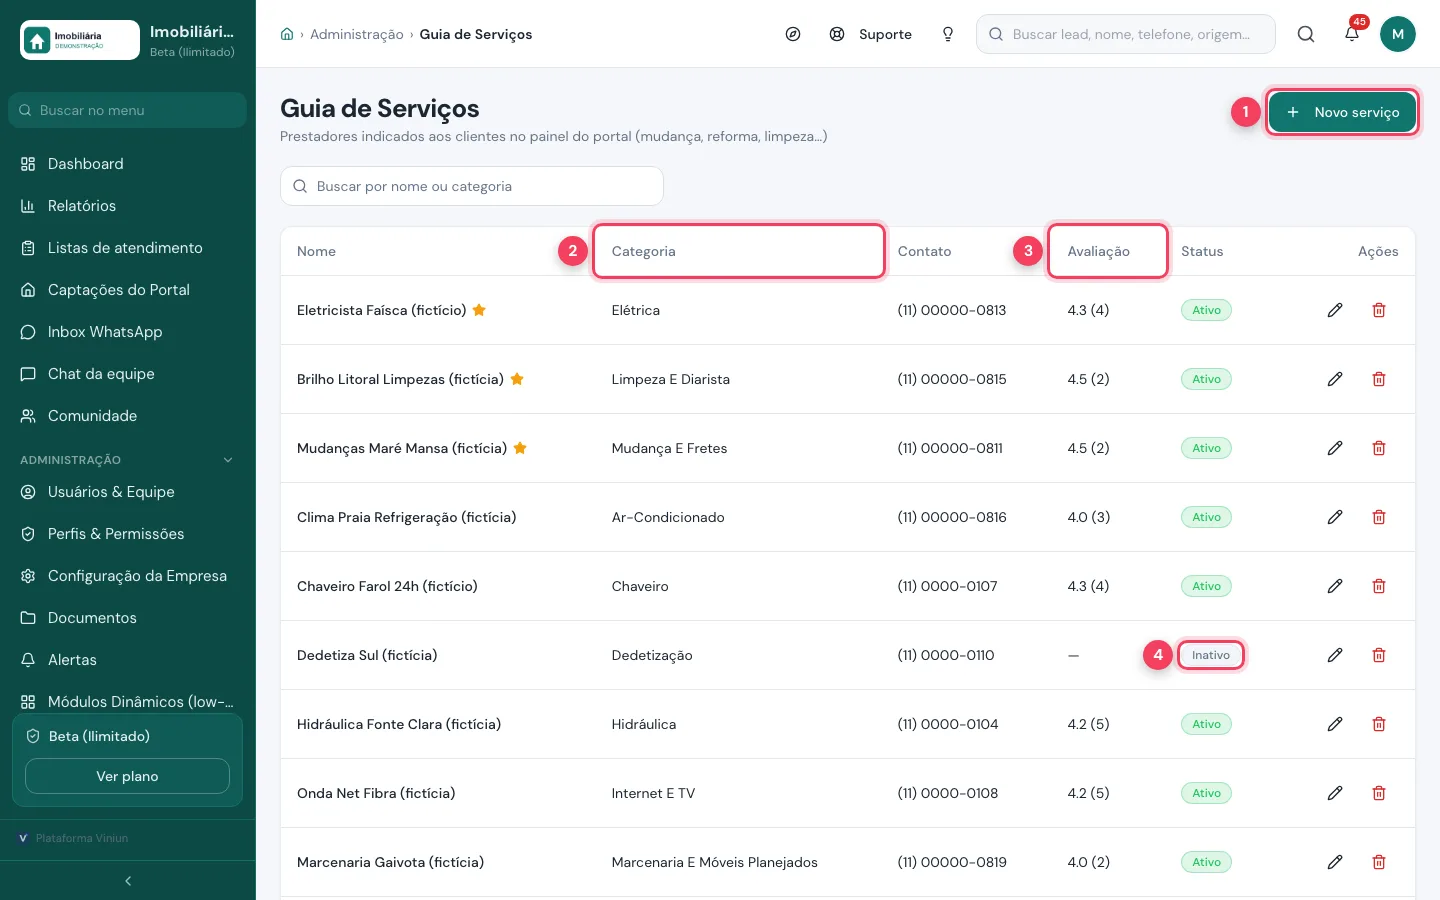Open Usuários & Equipe page
This screenshot has width=1440, height=900.
(128, 492)
